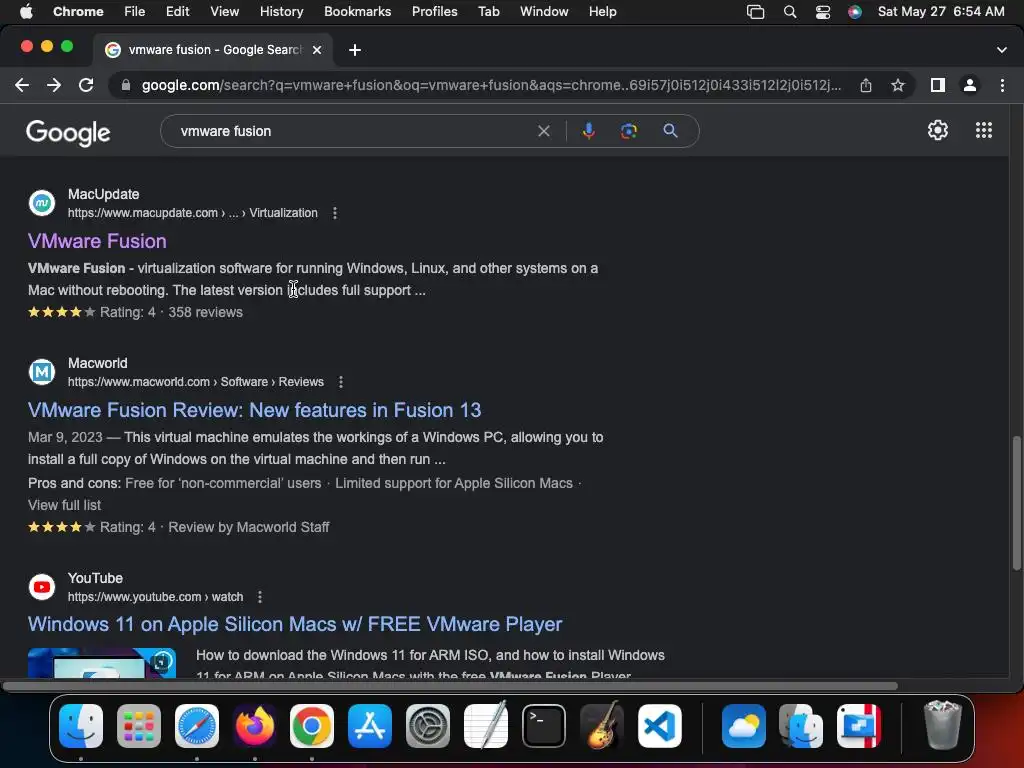This screenshot has width=1024, height=768.
Task: Open System Settings from the Dock
Action: pyautogui.click(x=428, y=726)
